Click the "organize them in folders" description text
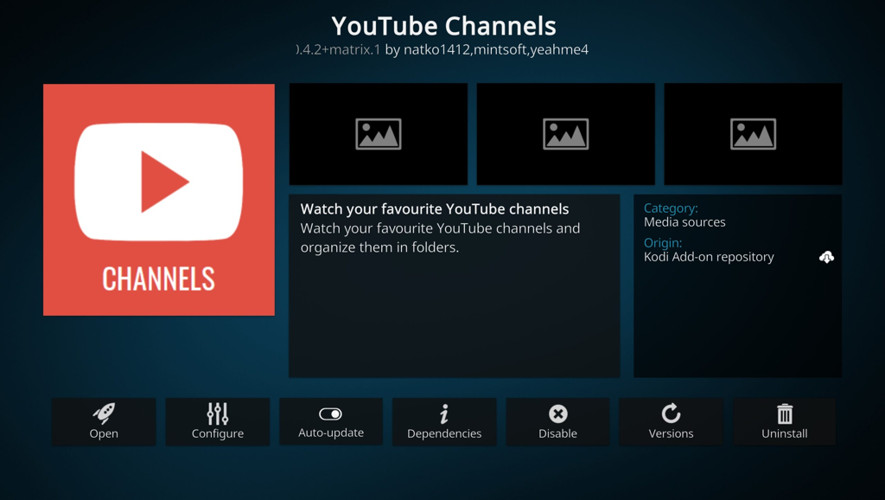 click(380, 247)
